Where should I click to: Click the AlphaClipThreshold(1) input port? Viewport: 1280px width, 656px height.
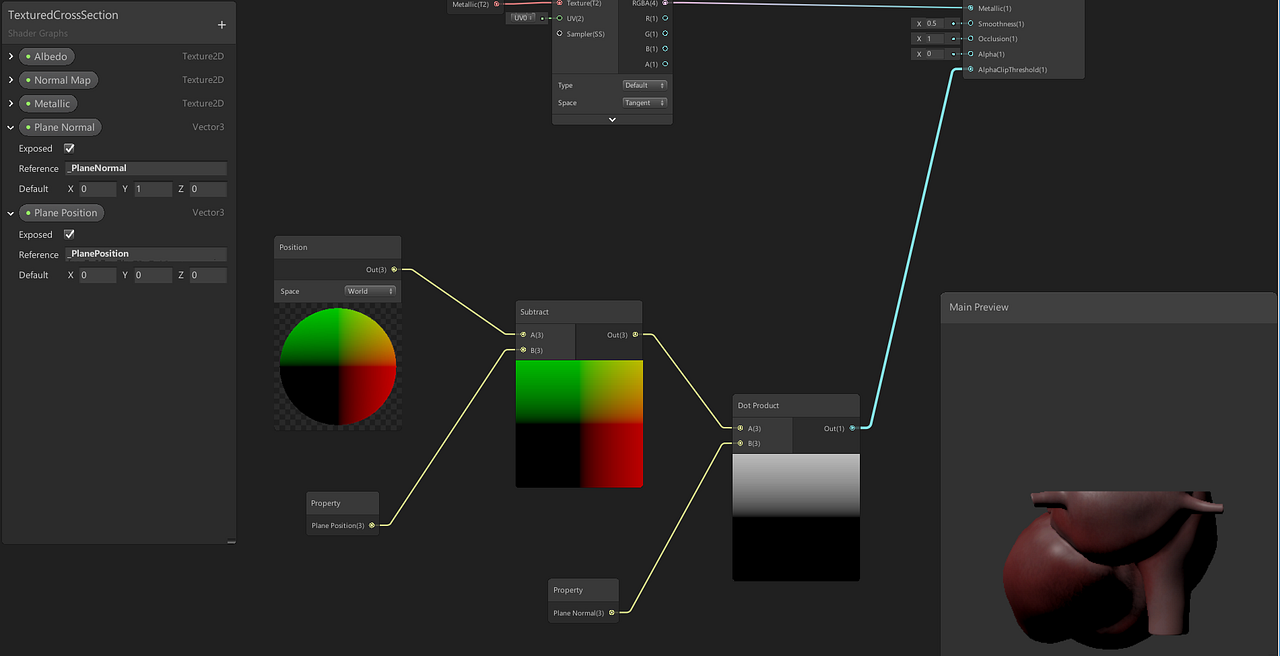(968, 69)
